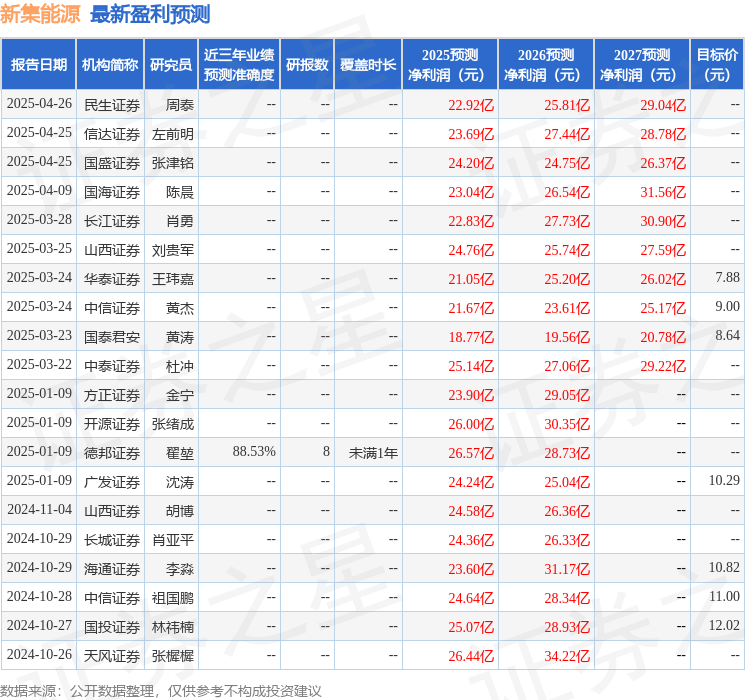Select the date 2025-04-26
745x700 pixels.
pos(39,104)
